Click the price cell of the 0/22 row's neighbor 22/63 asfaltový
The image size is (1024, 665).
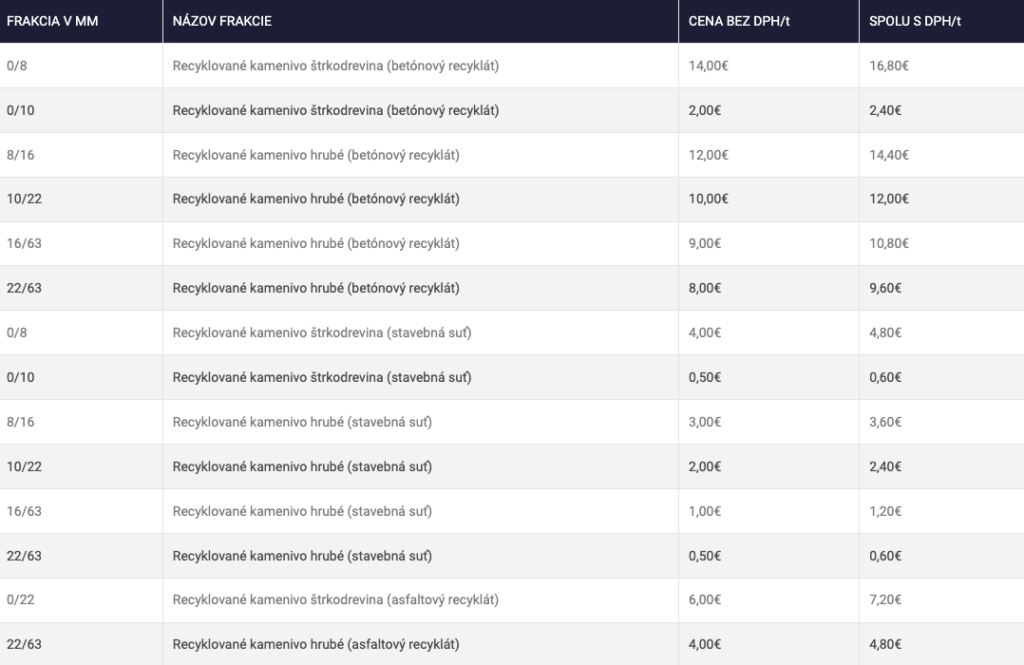point(769,644)
